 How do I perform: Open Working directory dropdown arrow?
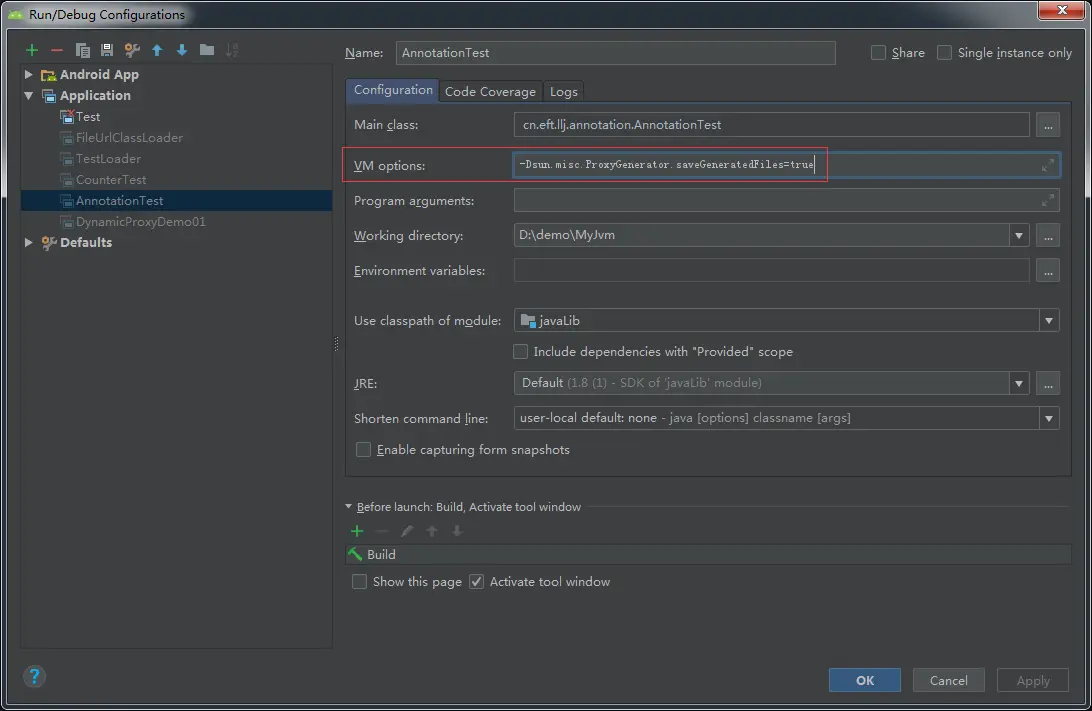[x=1018, y=235]
